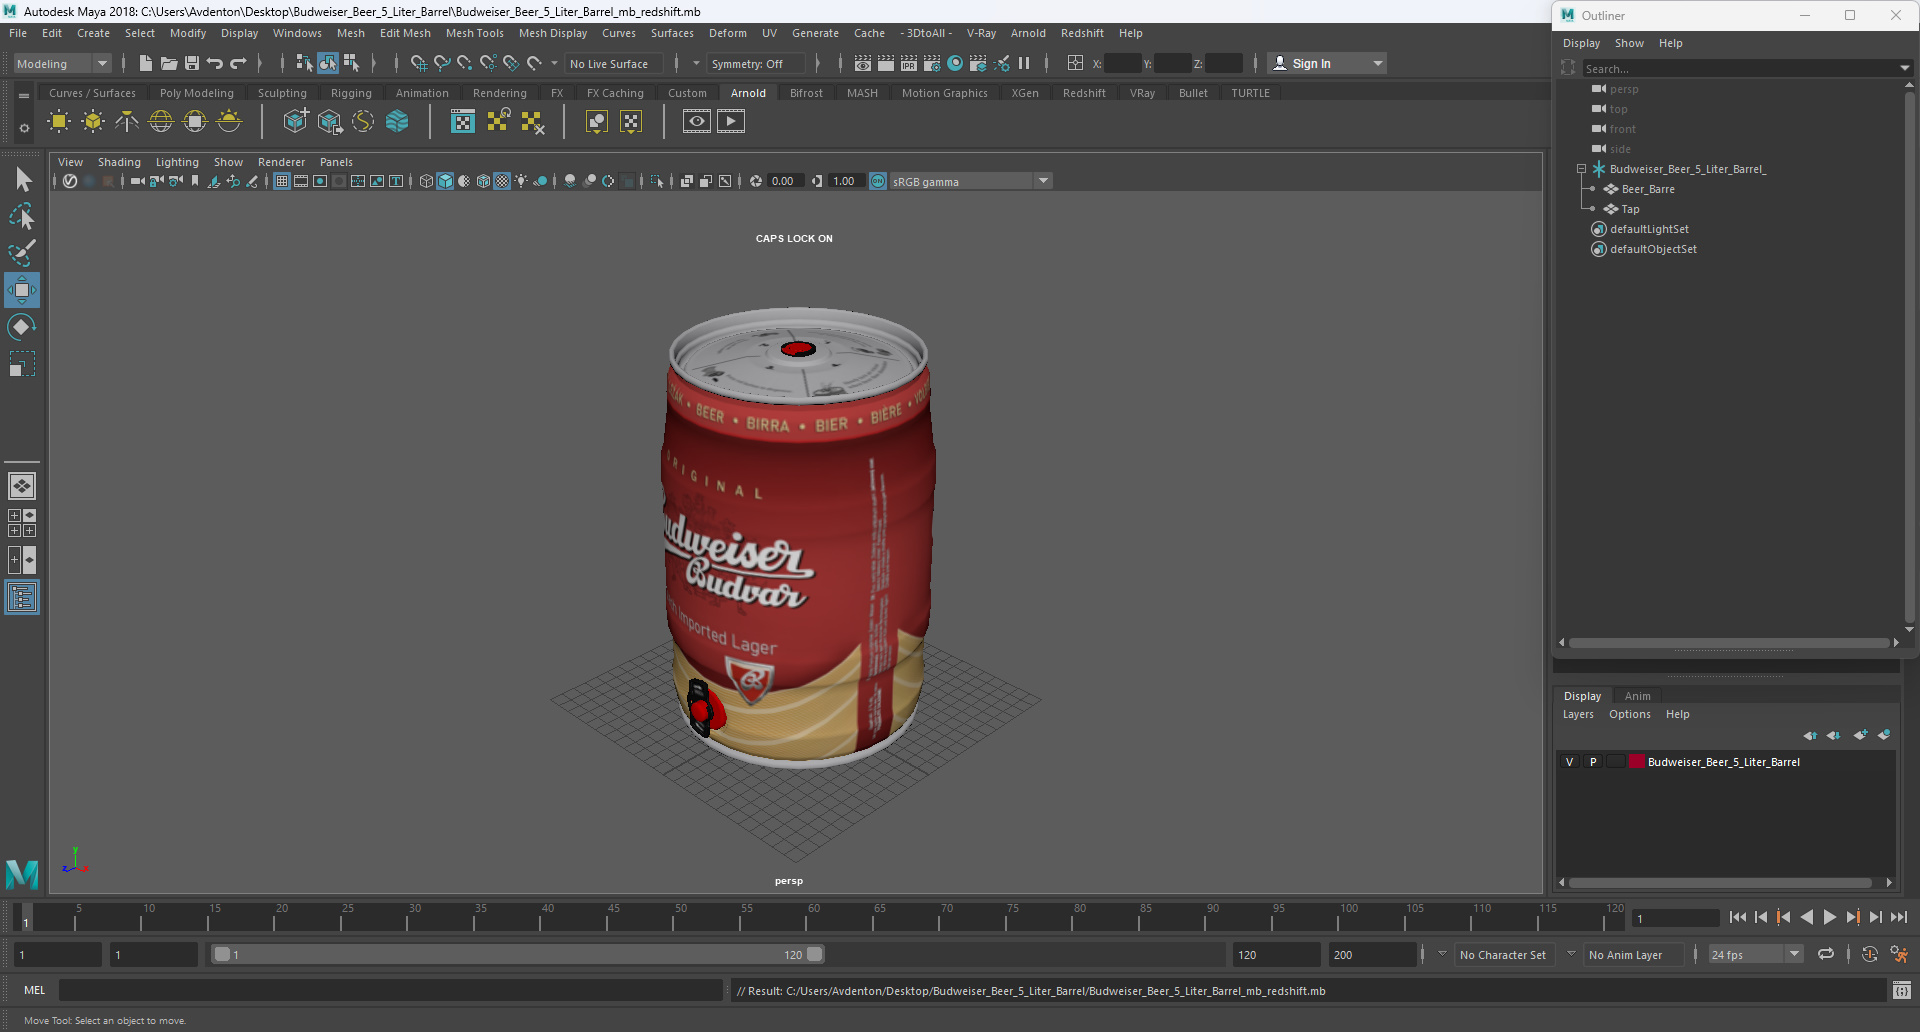Save scene using floppy icon
This screenshot has height=1032, width=1920.
click(191, 63)
